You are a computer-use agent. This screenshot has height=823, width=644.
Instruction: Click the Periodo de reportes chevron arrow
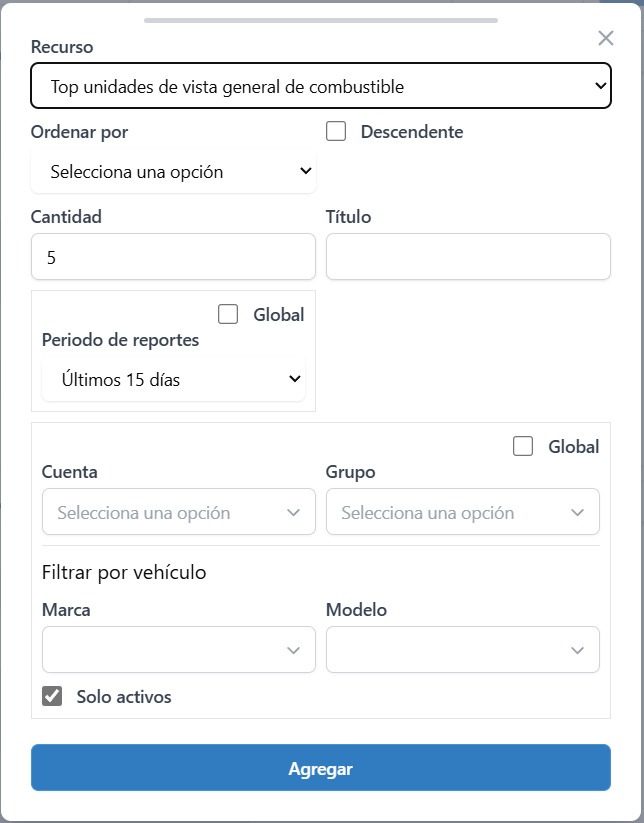[294, 379]
